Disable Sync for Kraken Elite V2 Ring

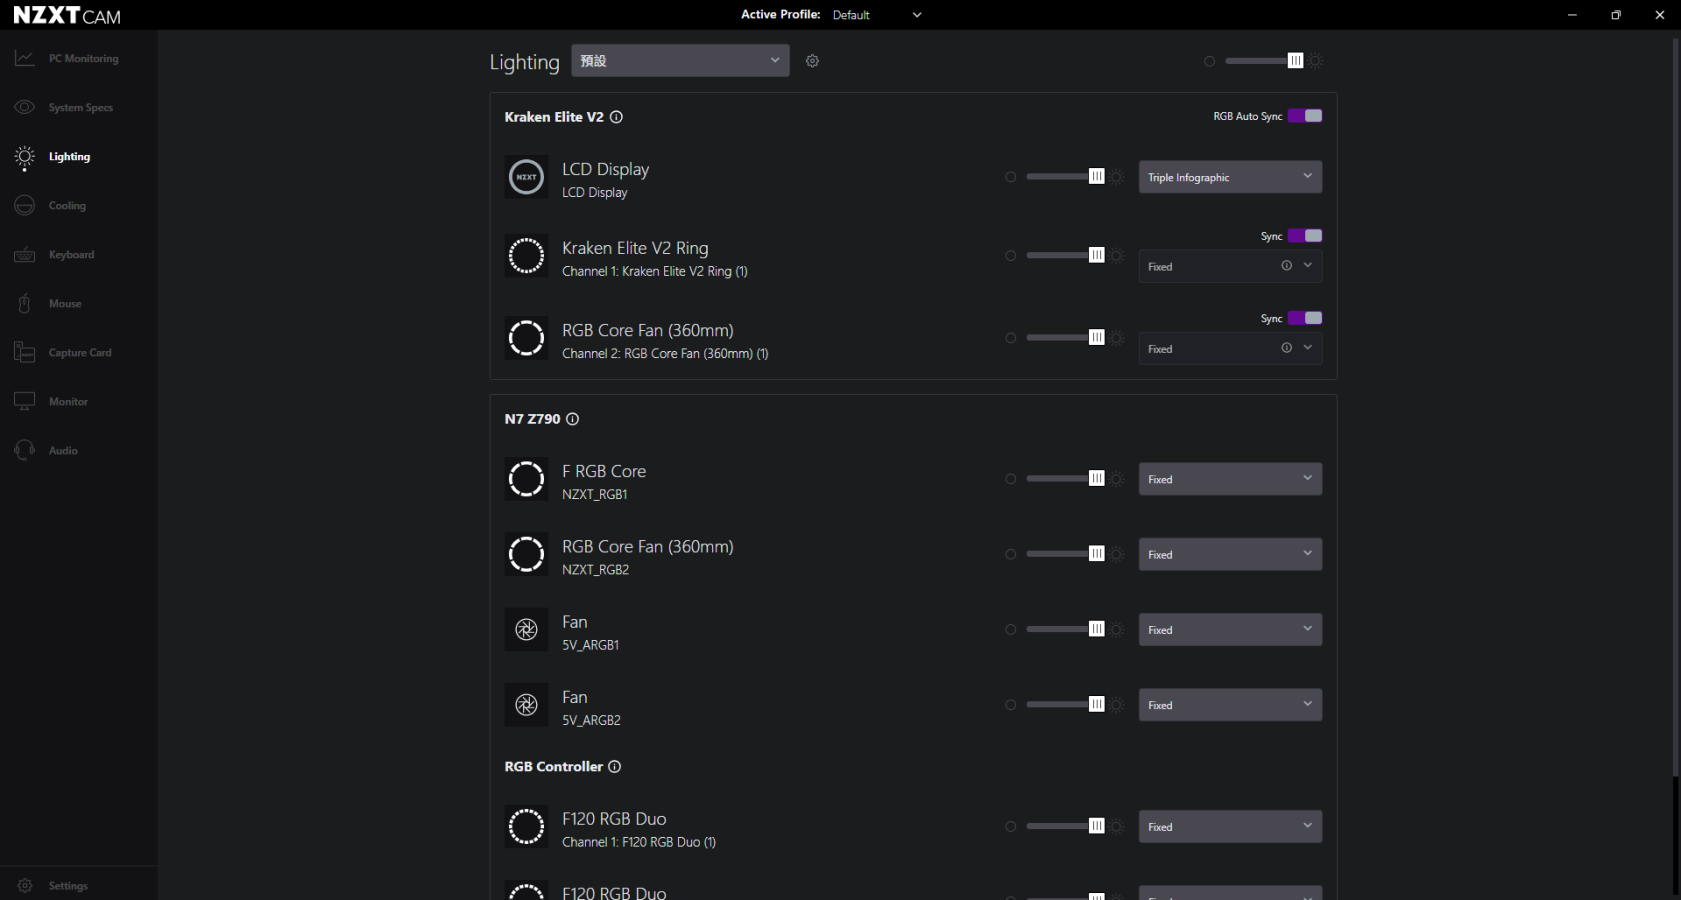pos(1305,236)
